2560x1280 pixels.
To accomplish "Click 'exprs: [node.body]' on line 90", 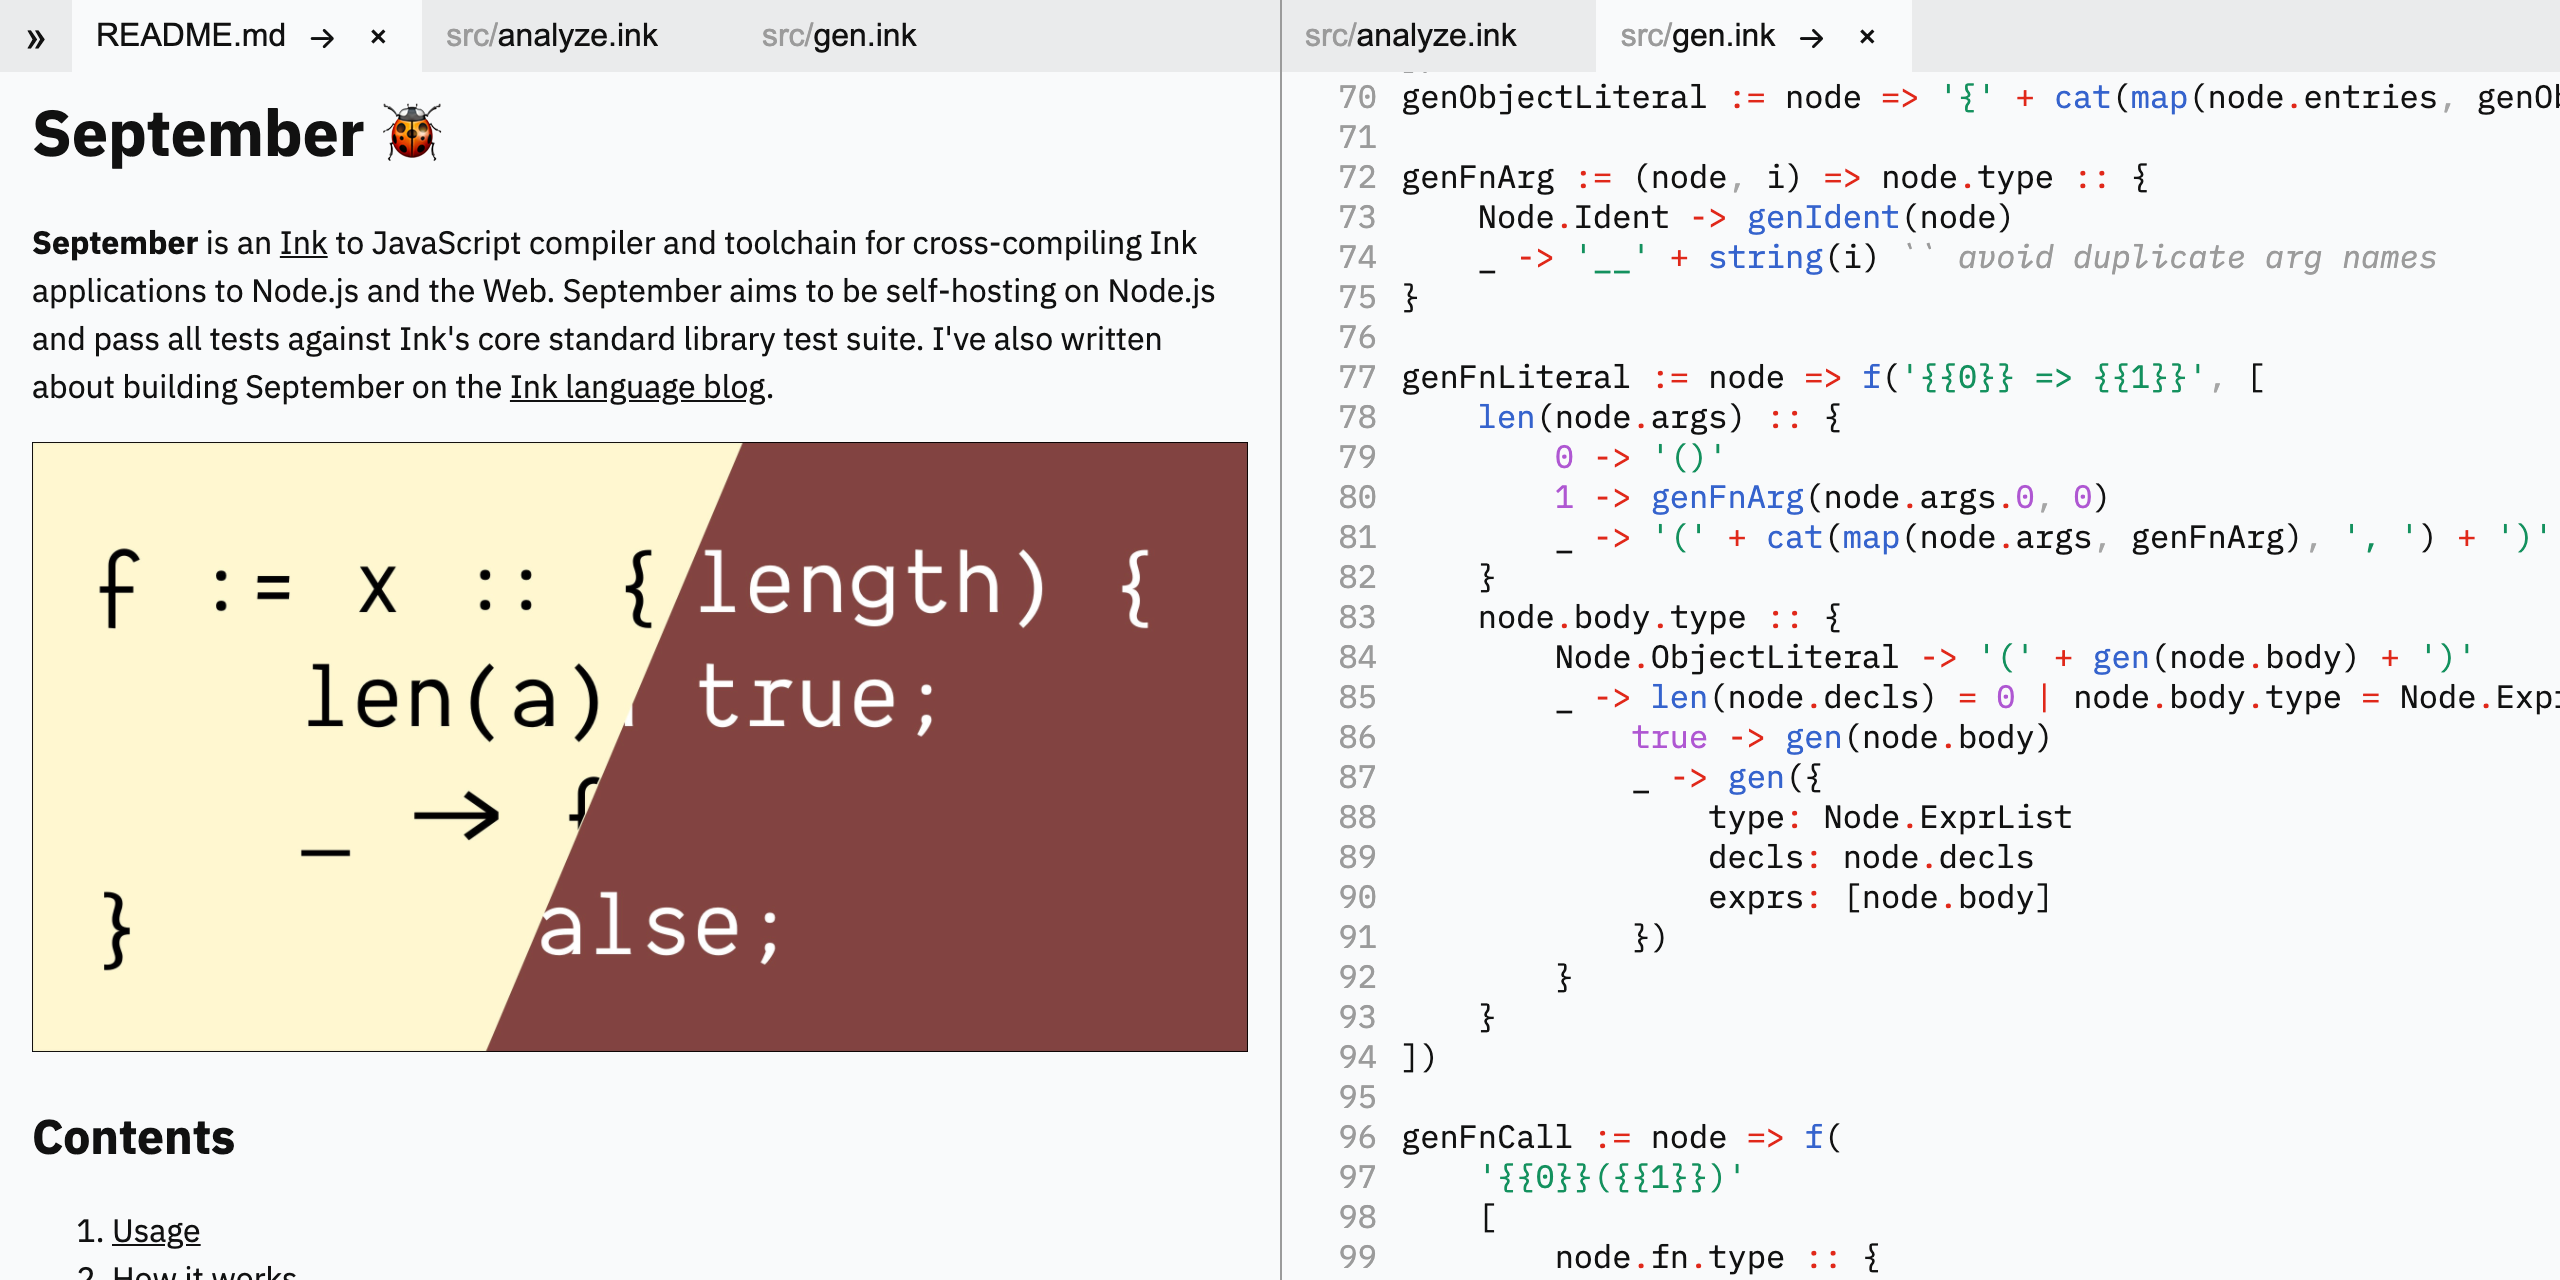I will 1880,898.
